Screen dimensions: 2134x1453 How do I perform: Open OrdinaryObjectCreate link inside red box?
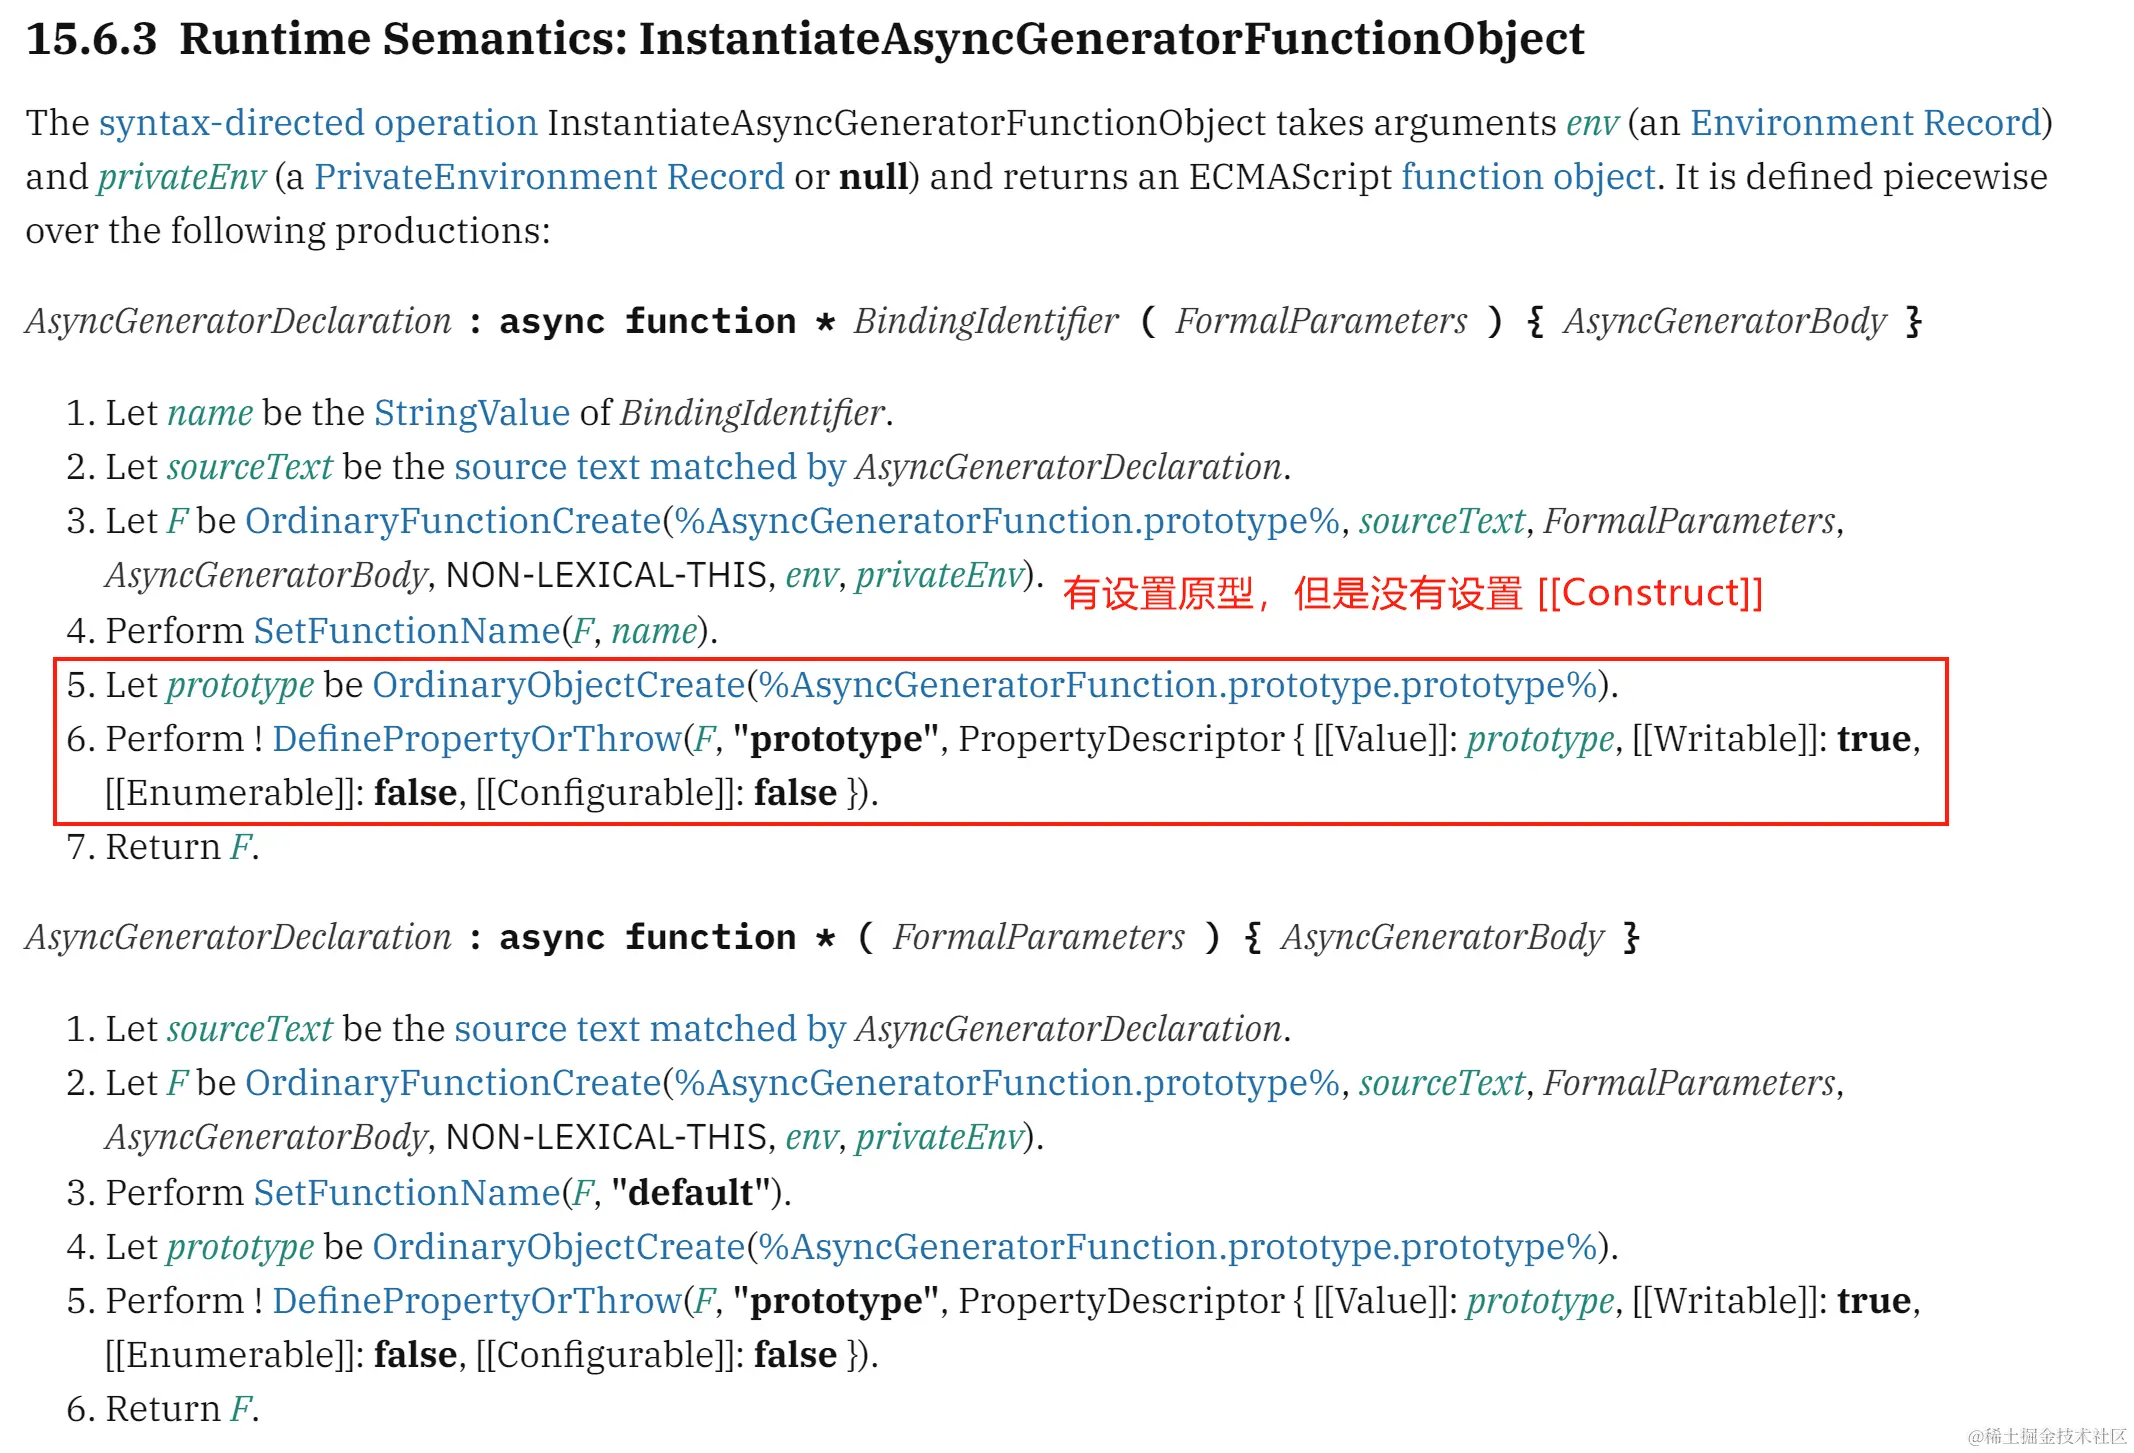(559, 685)
